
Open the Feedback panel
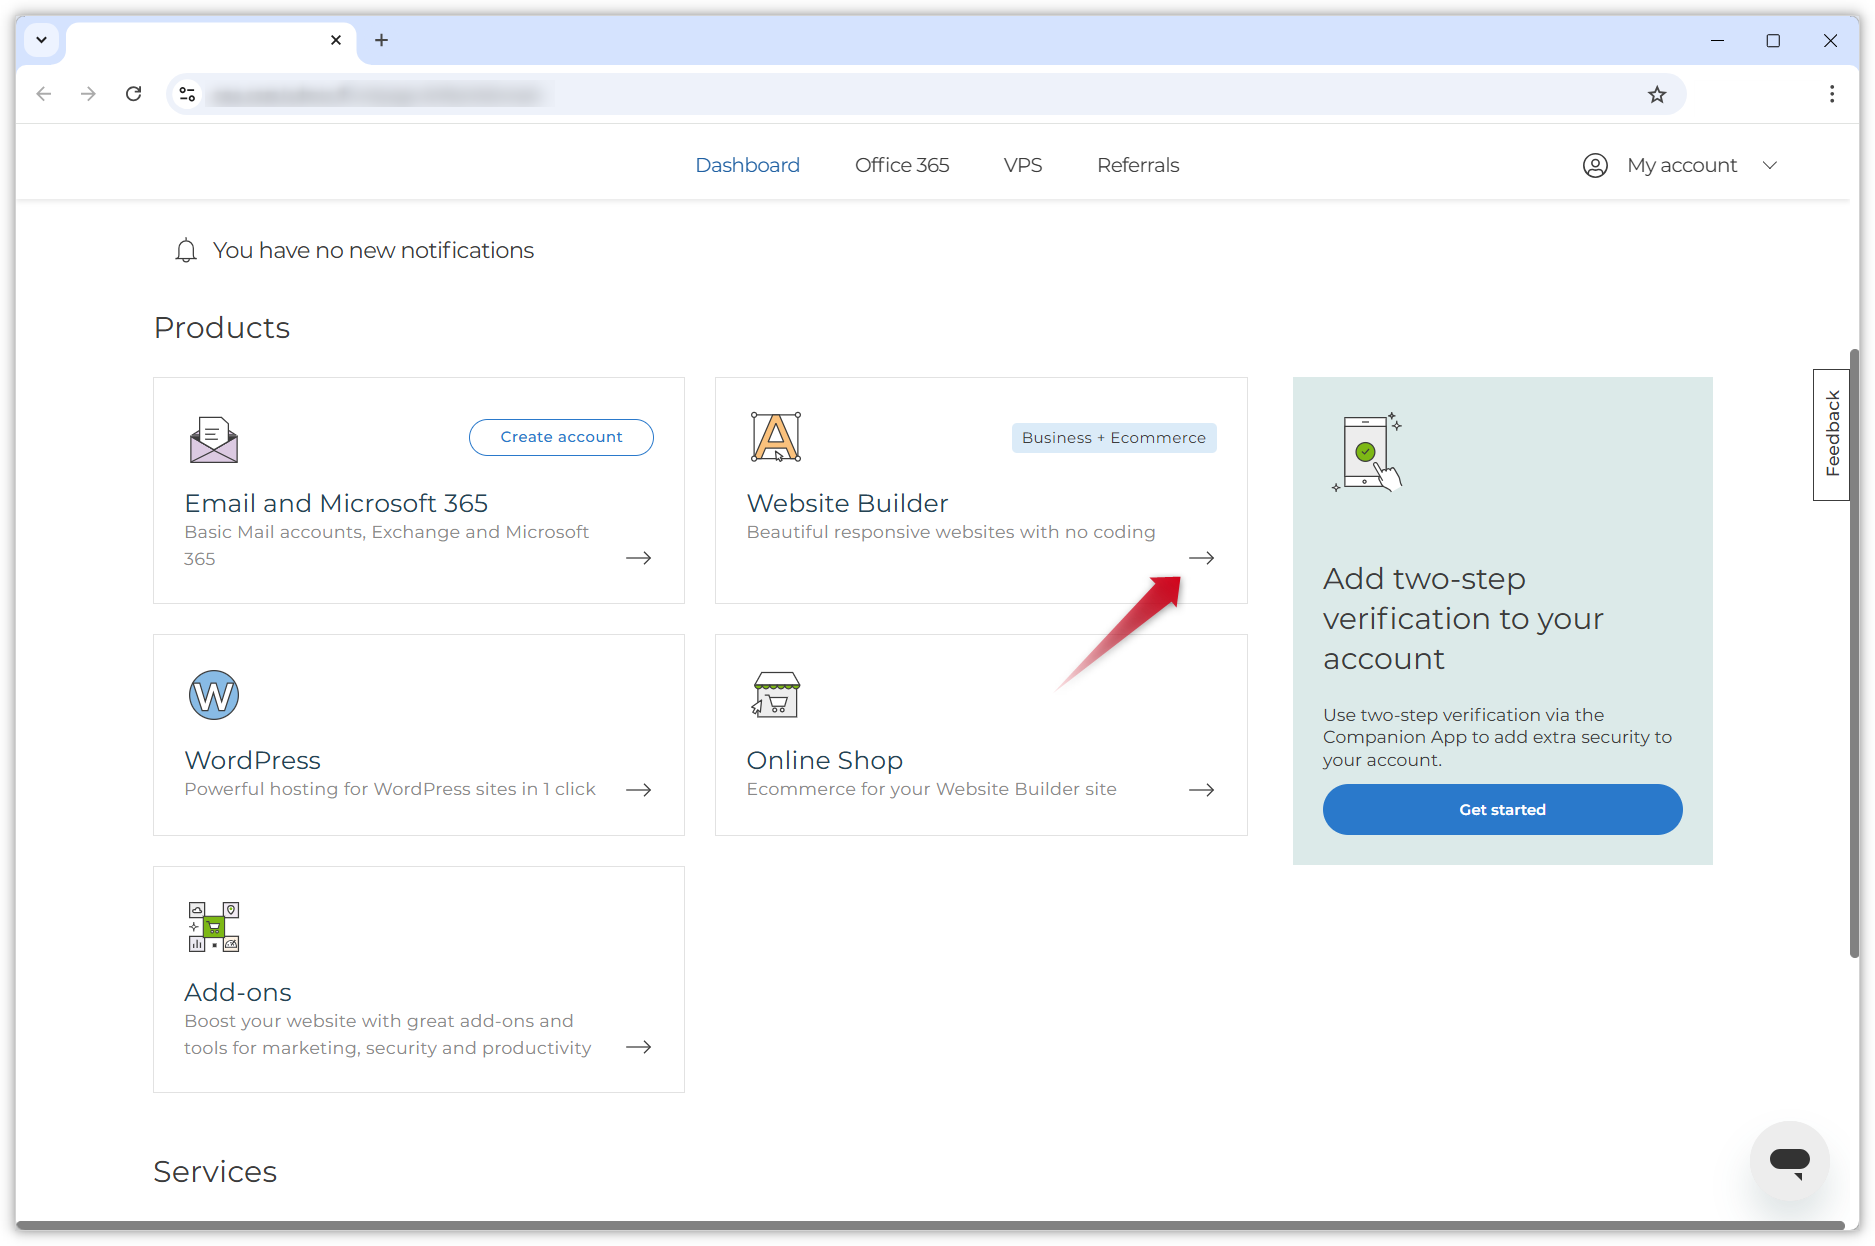click(x=1831, y=434)
